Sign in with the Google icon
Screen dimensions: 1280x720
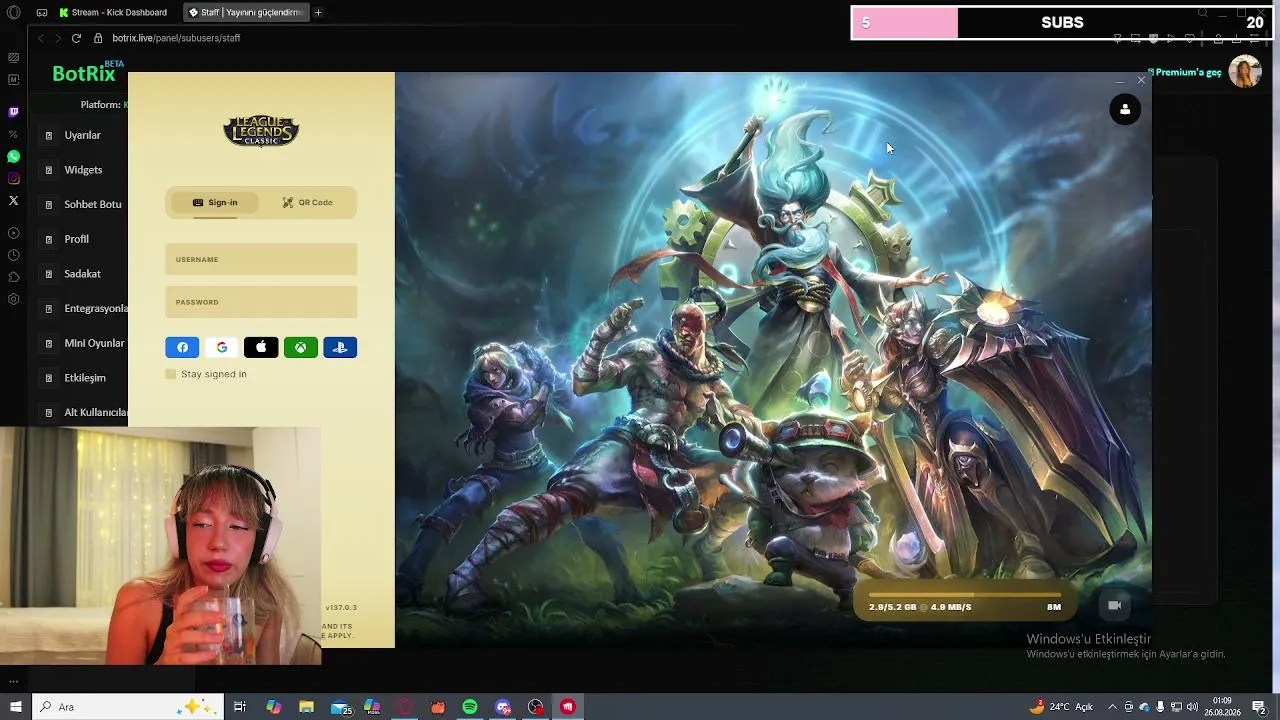point(222,347)
